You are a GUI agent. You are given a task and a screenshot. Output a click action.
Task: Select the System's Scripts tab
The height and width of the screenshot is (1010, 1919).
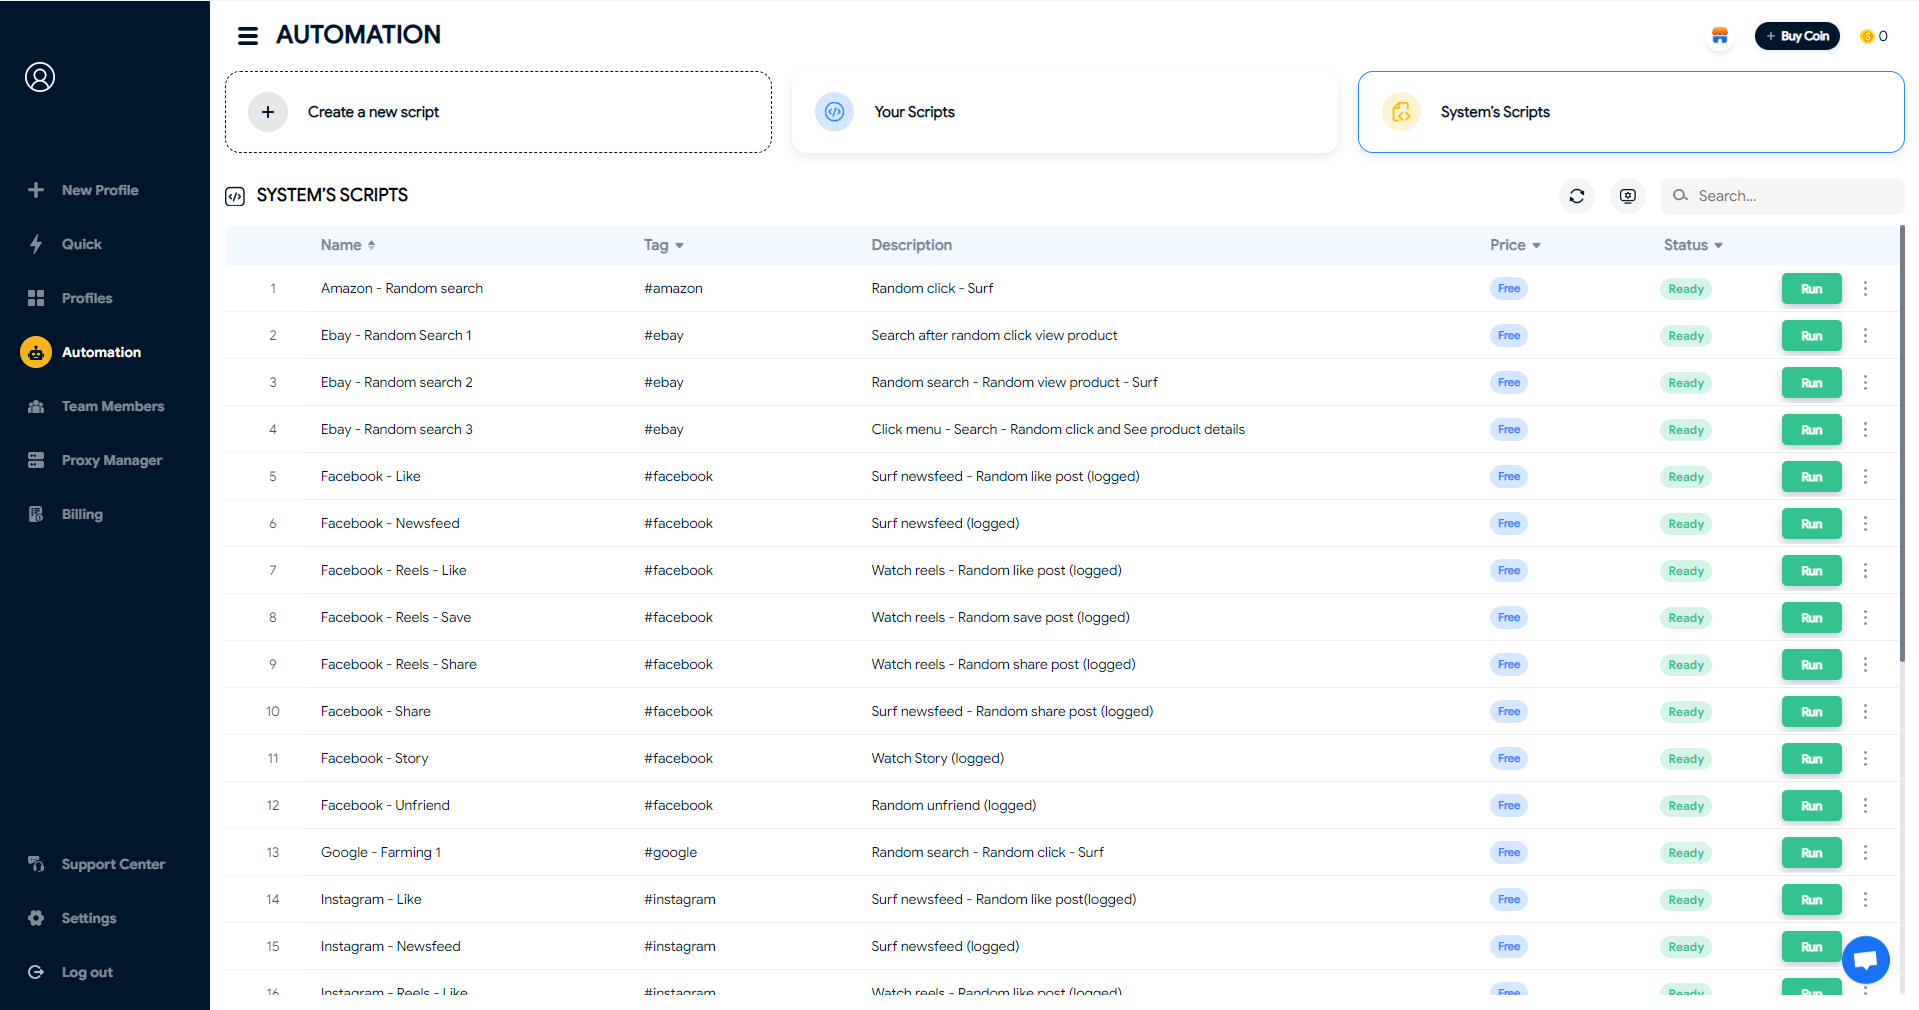point(1630,111)
